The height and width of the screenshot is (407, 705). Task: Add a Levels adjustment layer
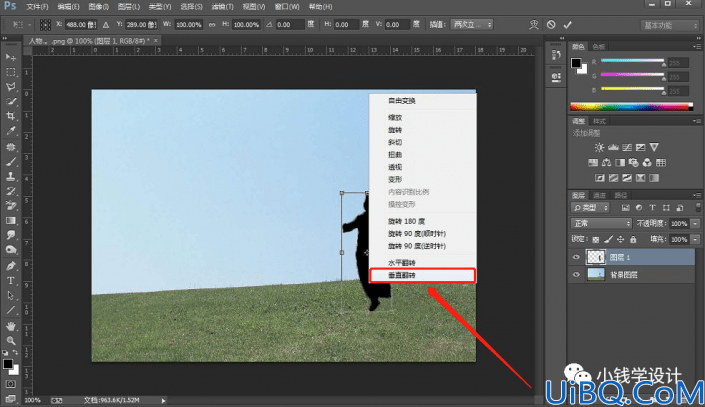[x=613, y=148]
